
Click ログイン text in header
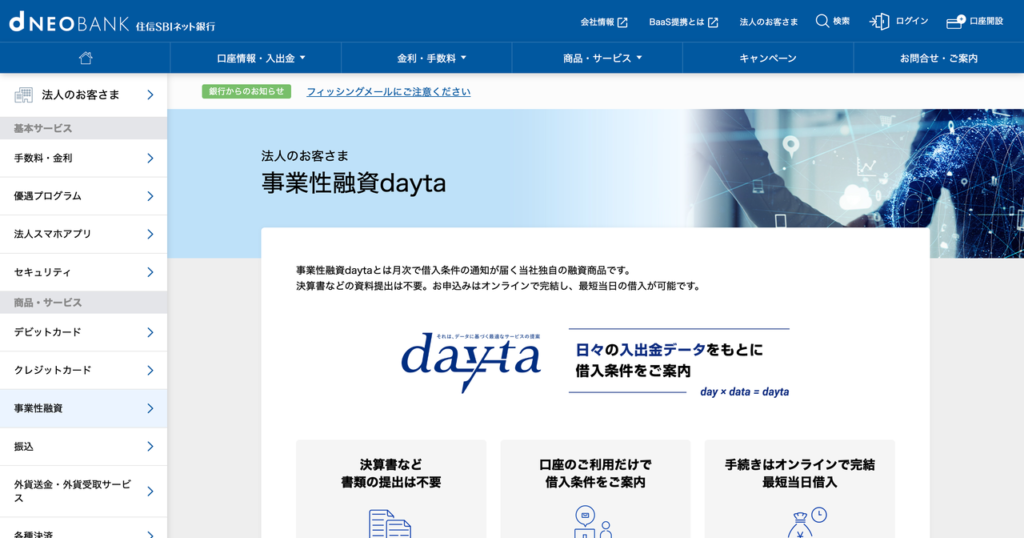click(912, 21)
